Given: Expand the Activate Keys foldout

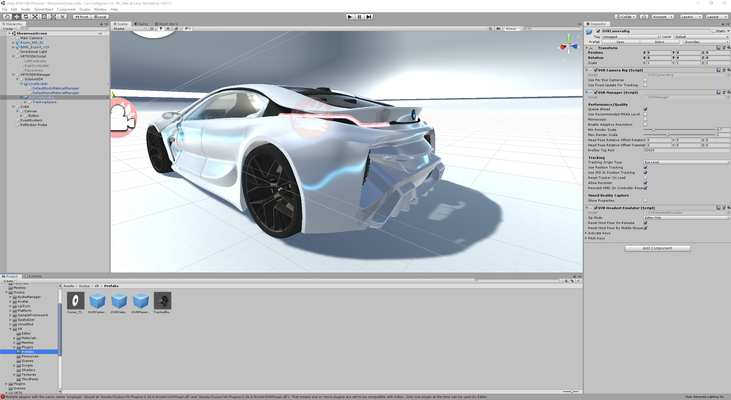Looking at the screenshot, I should coord(586,233).
